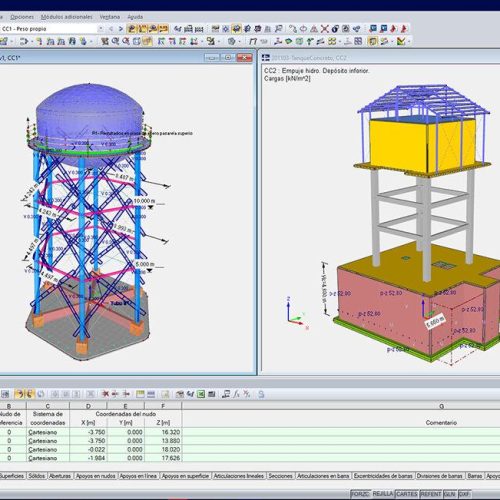Open the Módulos adicionales menu
This screenshot has width=500, height=500.
(x=67, y=17)
